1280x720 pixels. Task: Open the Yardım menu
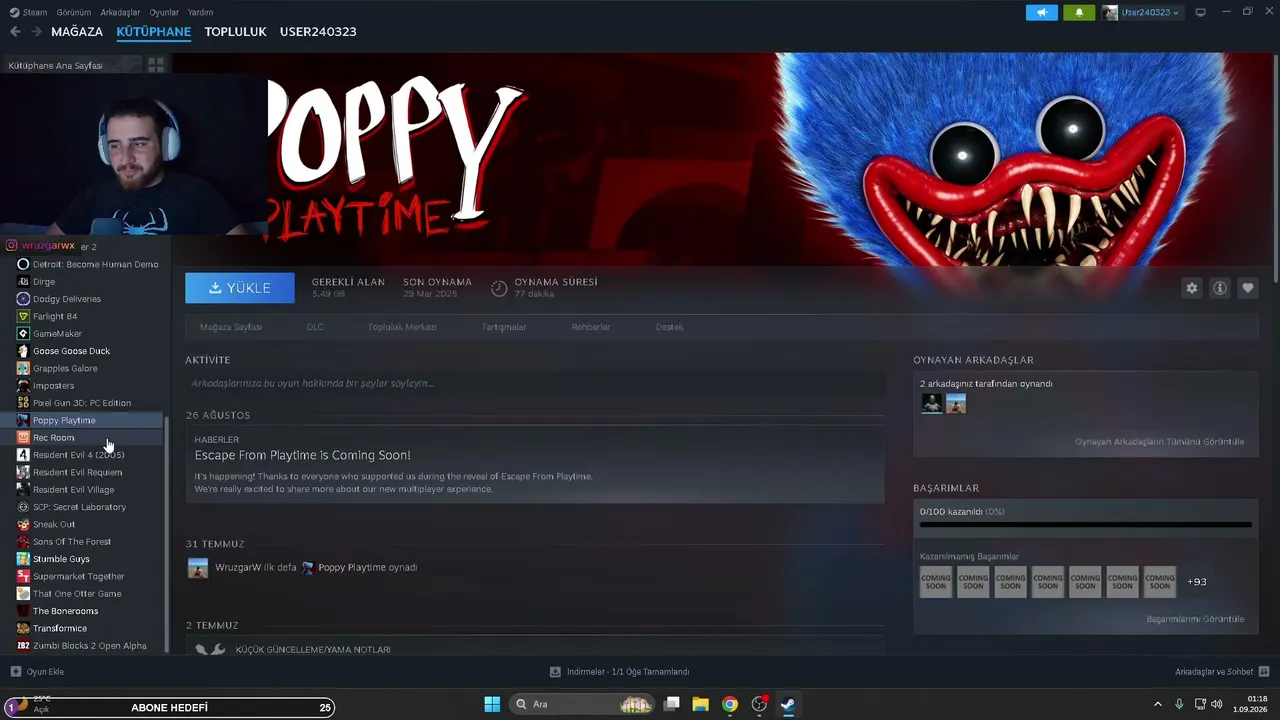pos(200,12)
